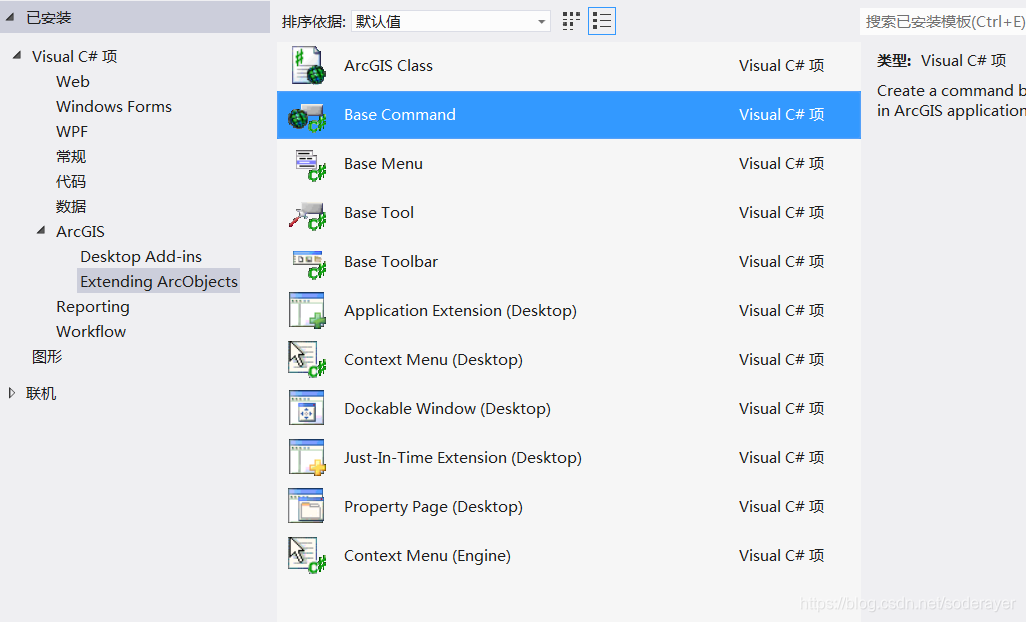
Task: Collapse the ArcGIS tree node
Action: tap(41, 231)
